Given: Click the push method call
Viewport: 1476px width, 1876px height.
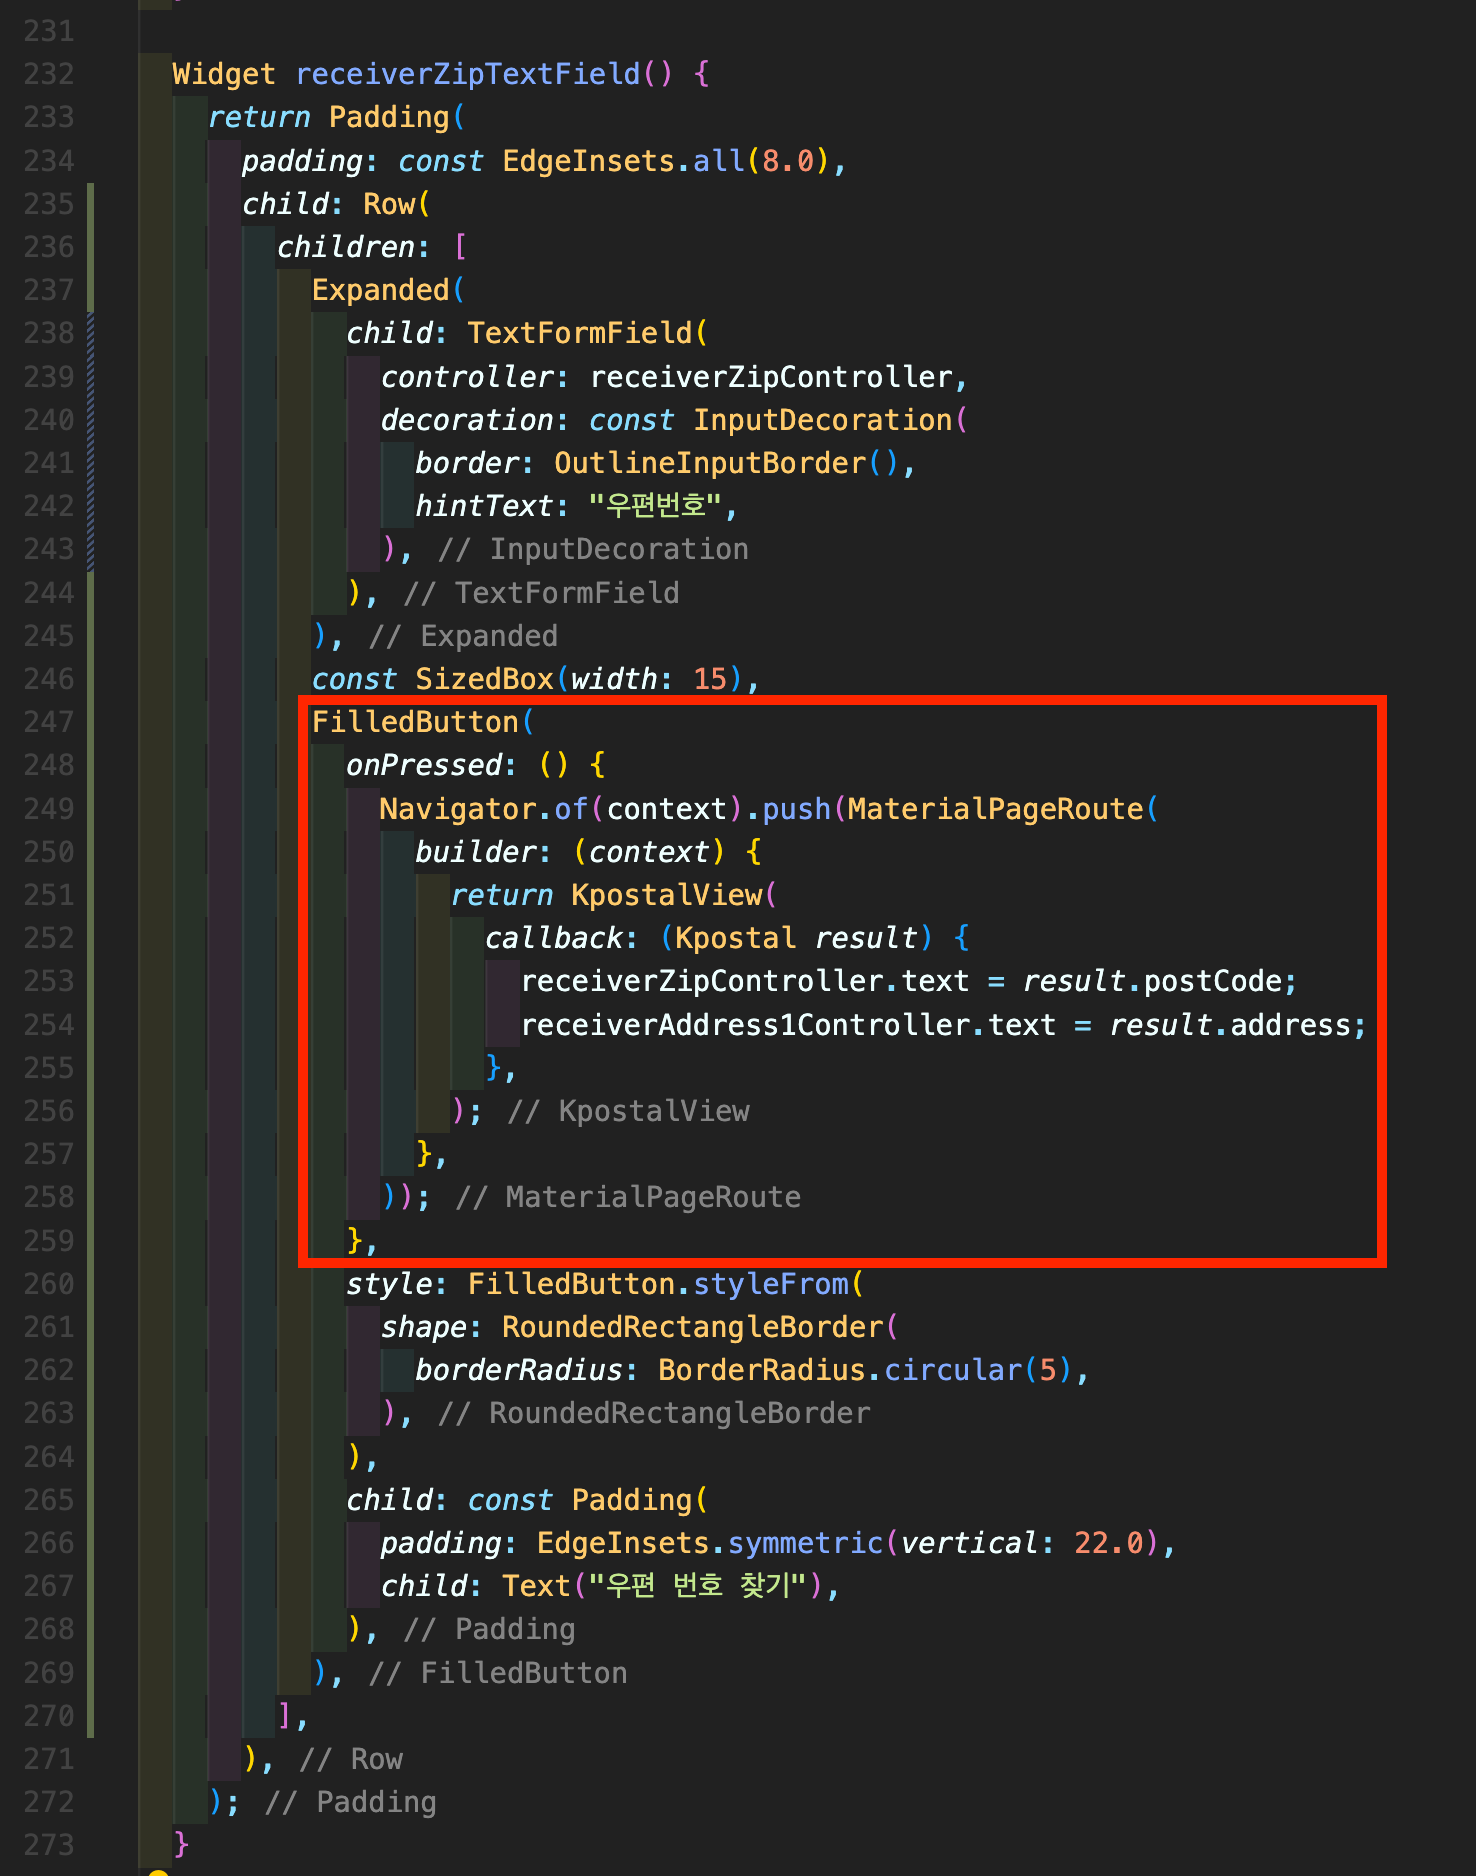Looking at the screenshot, I should coord(796,809).
